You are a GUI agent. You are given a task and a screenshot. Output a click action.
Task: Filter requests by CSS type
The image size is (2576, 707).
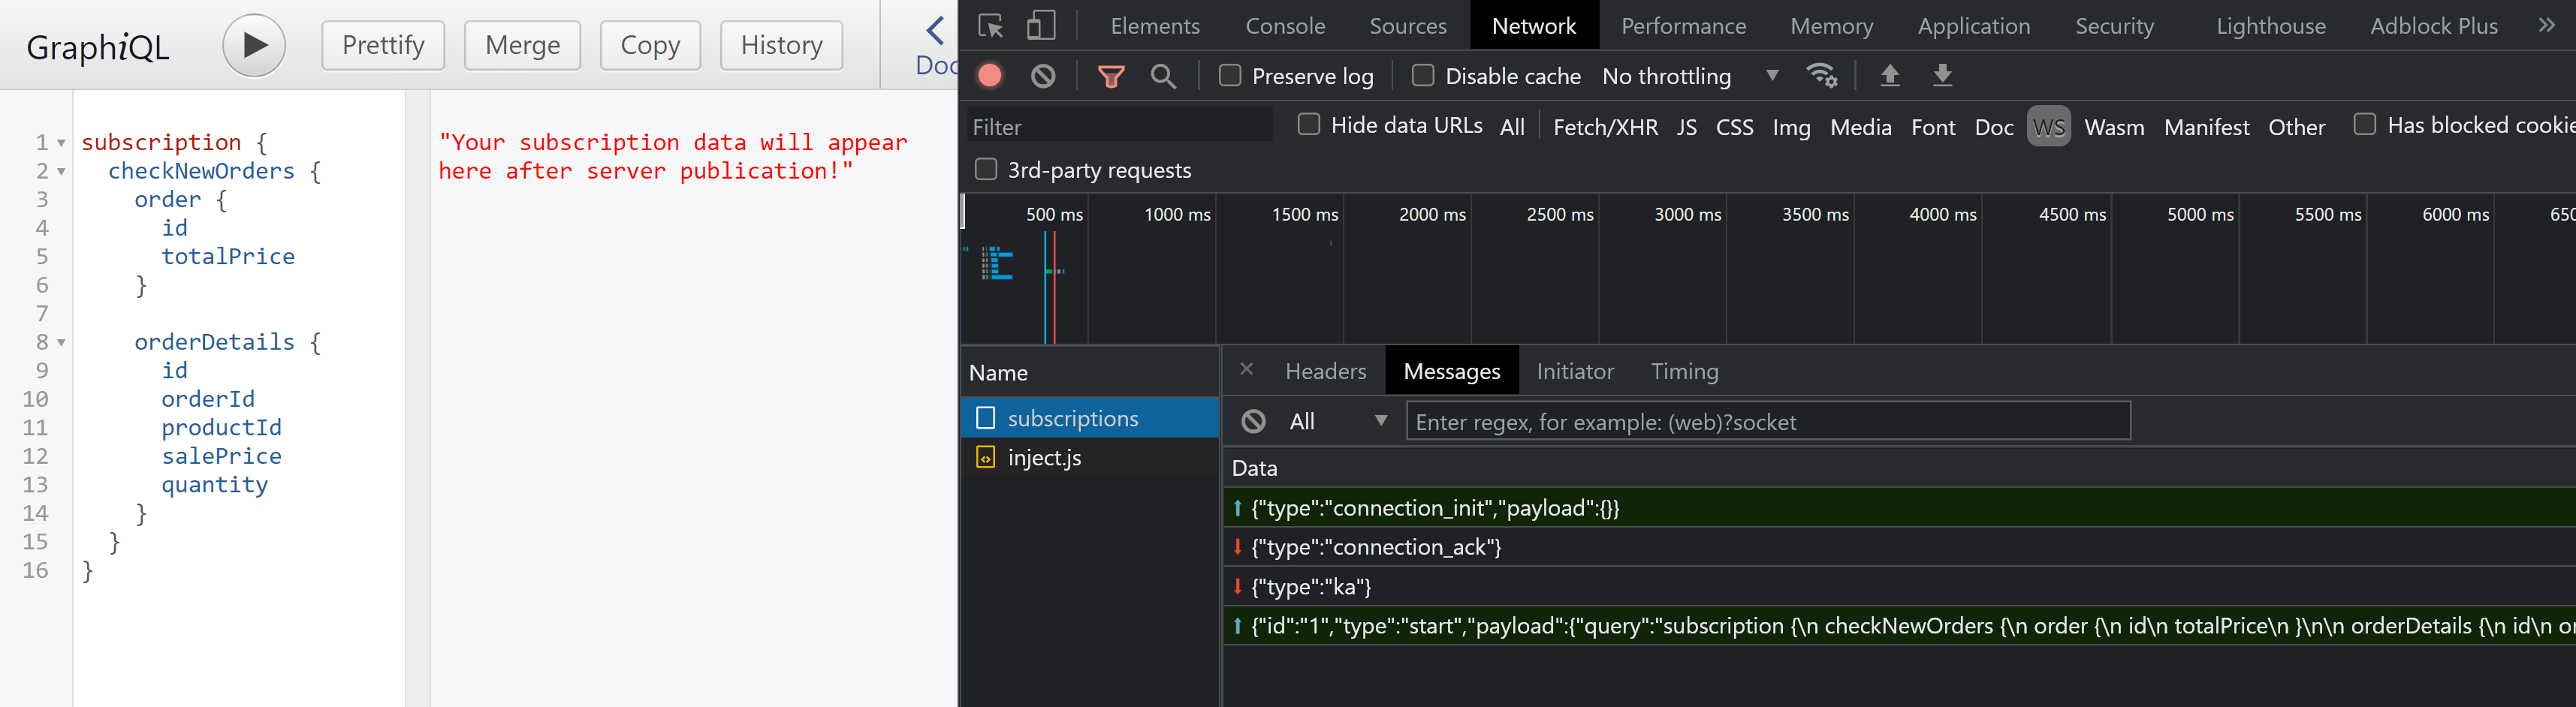click(1734, 127)
